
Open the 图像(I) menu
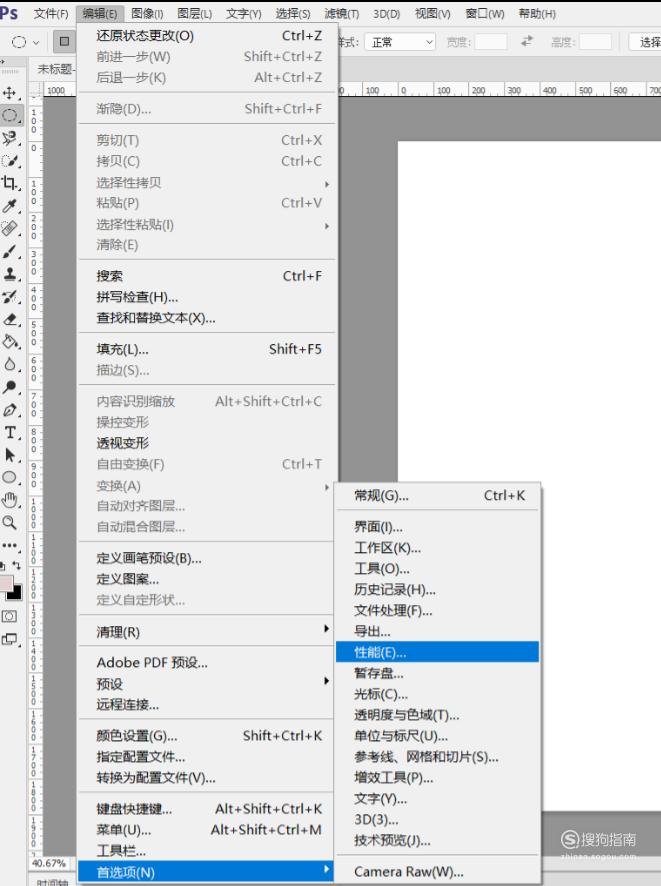point(147,14)
